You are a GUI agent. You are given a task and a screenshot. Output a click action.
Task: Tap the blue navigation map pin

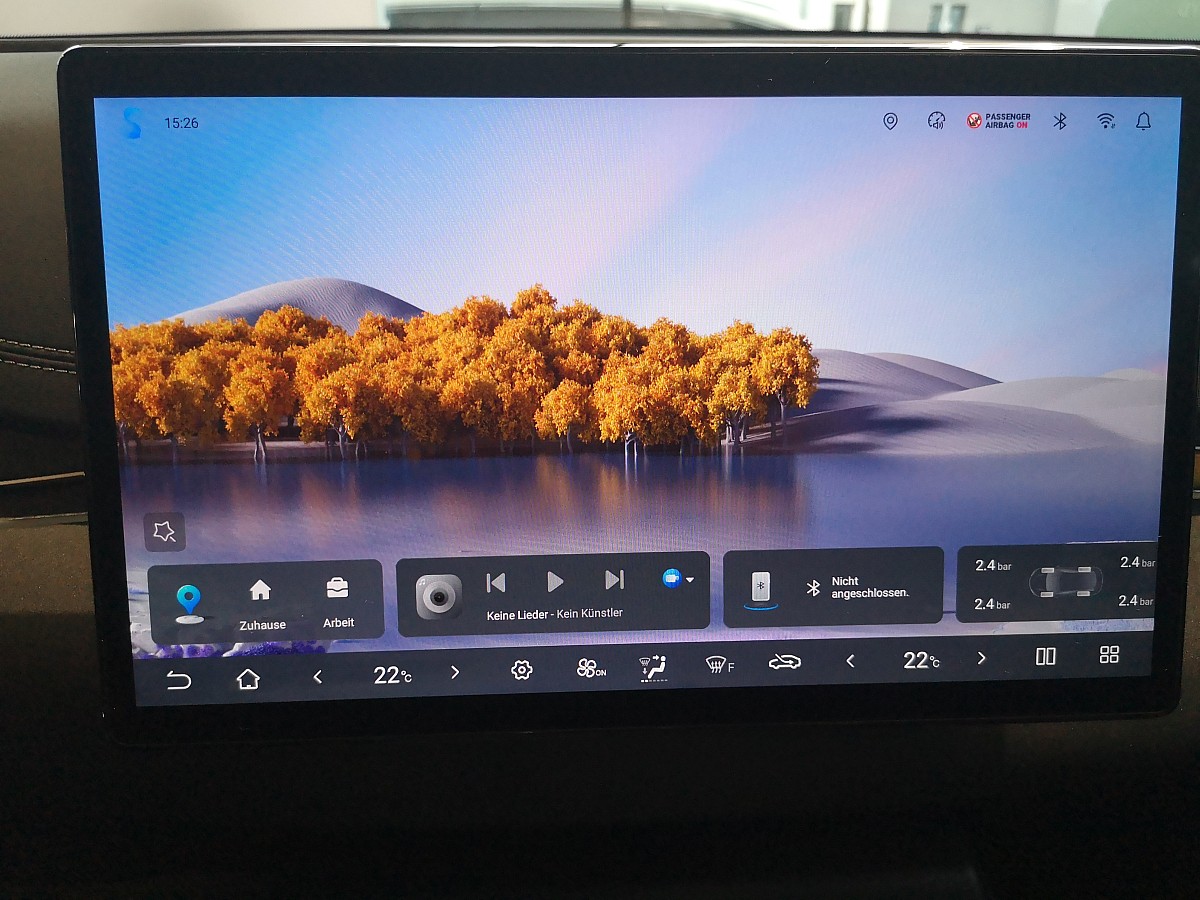point(188,602)
